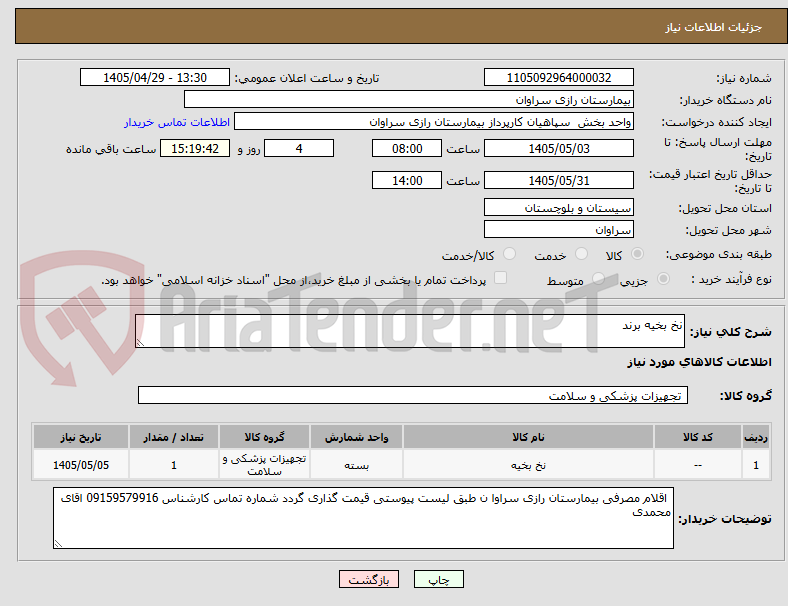Click the کد کالا column header
The image size is (788, 606).
(x=698, y=437)
